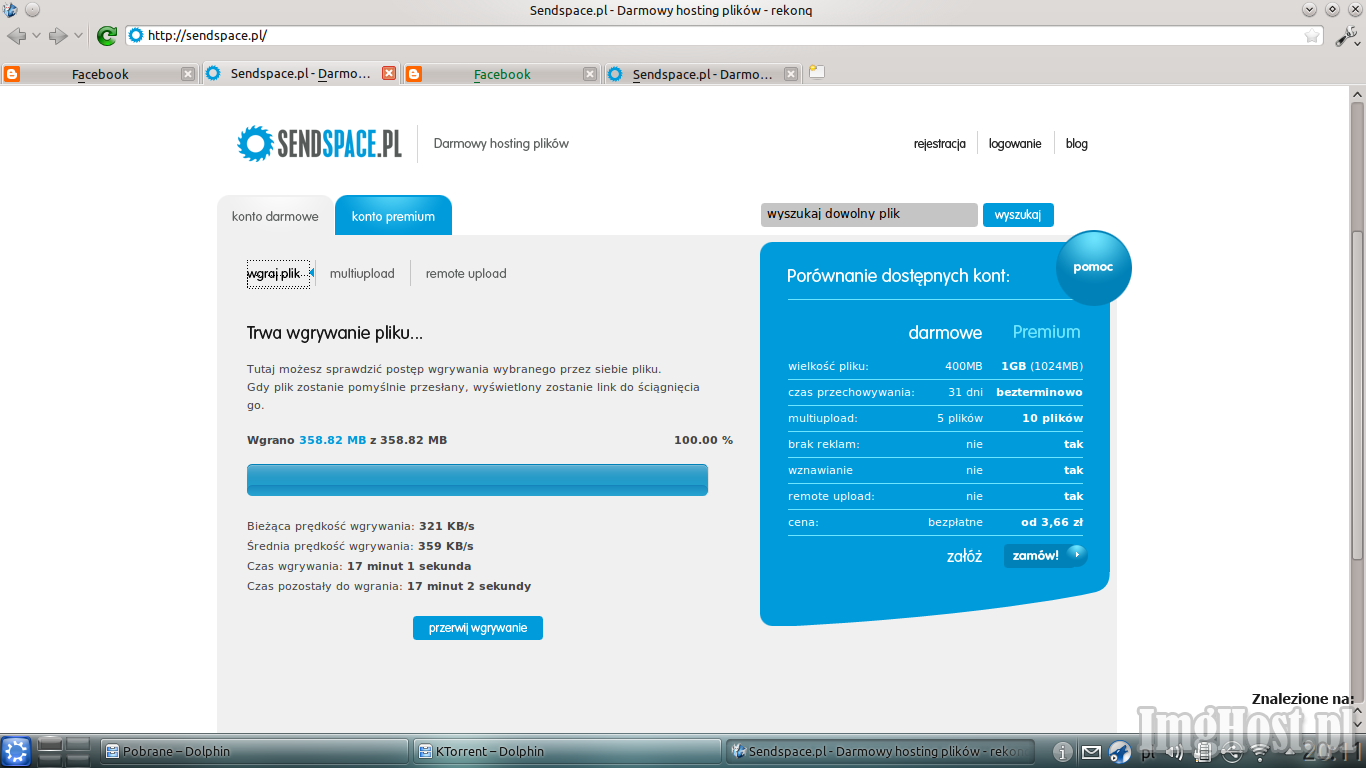Go forward using the browser forward arrow
1366x768 pixels.
coord(57,36)
